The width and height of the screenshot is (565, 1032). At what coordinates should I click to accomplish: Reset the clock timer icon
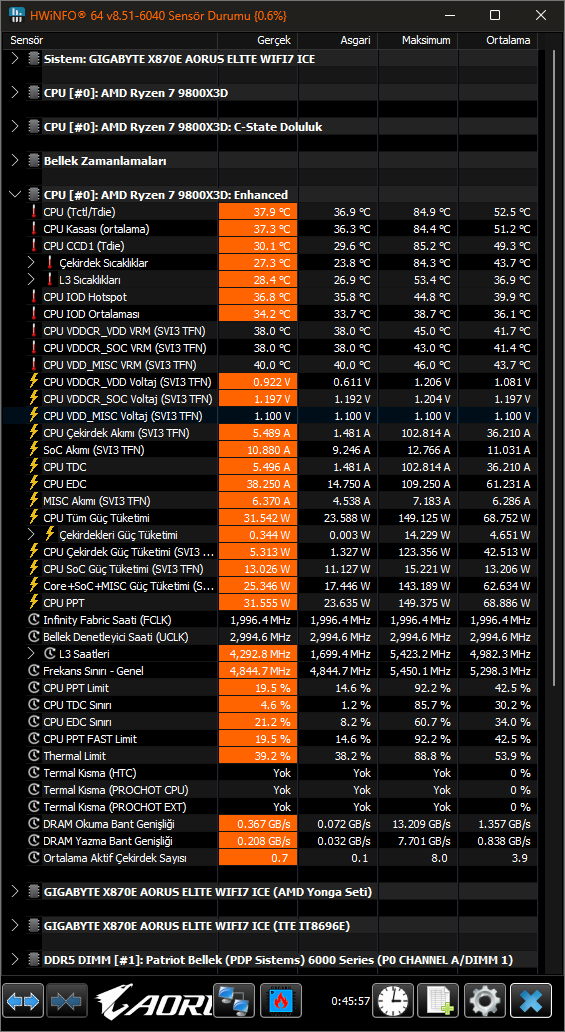pos(393,1001)
